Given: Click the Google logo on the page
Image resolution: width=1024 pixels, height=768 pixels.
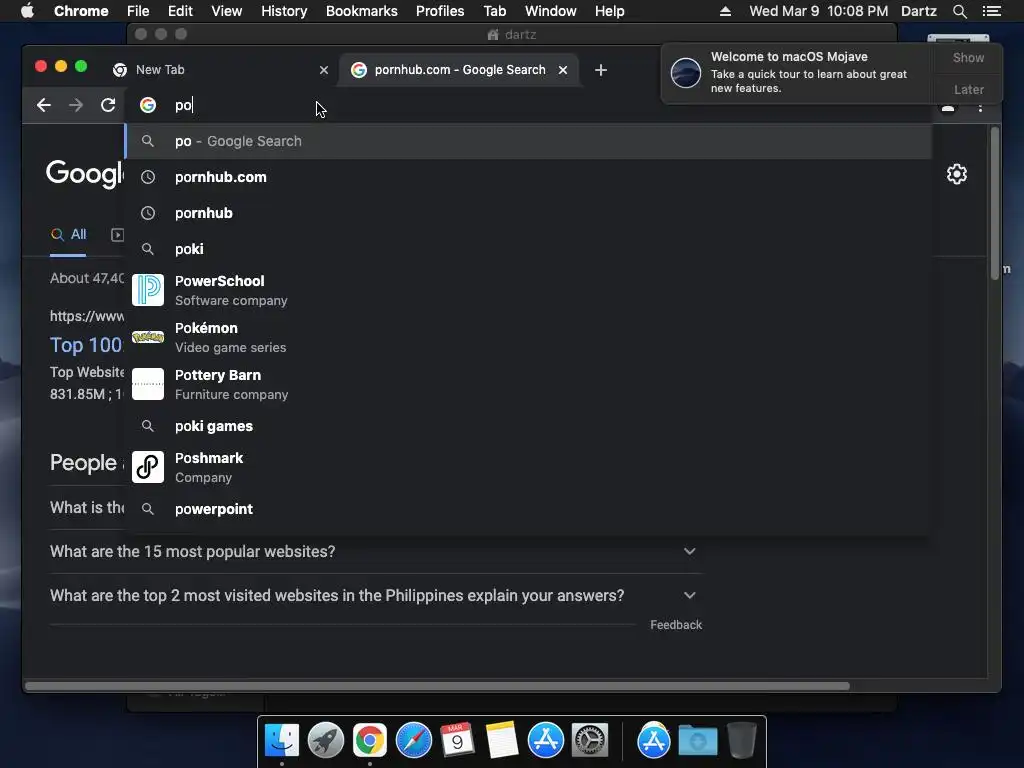Looking at the screenshot, I should point(85,174).
